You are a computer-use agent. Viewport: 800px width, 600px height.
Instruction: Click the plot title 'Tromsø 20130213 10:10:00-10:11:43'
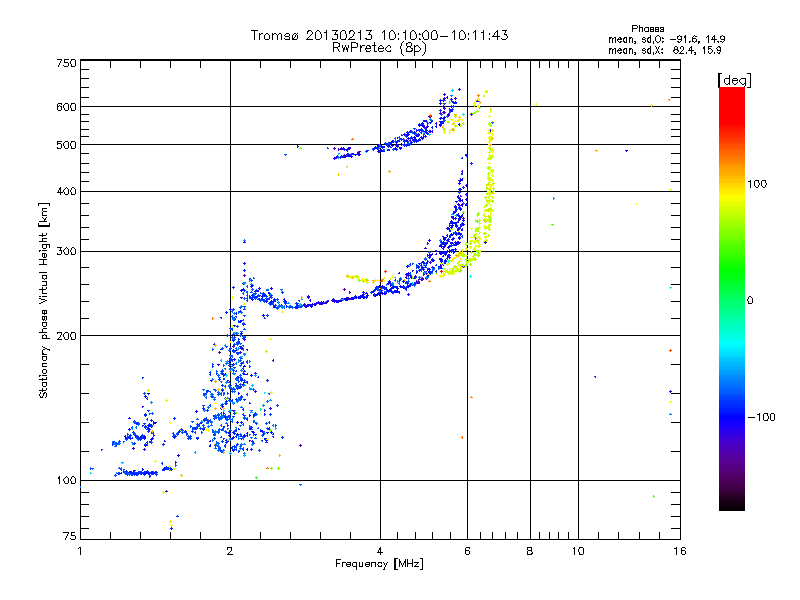point(379,35)
